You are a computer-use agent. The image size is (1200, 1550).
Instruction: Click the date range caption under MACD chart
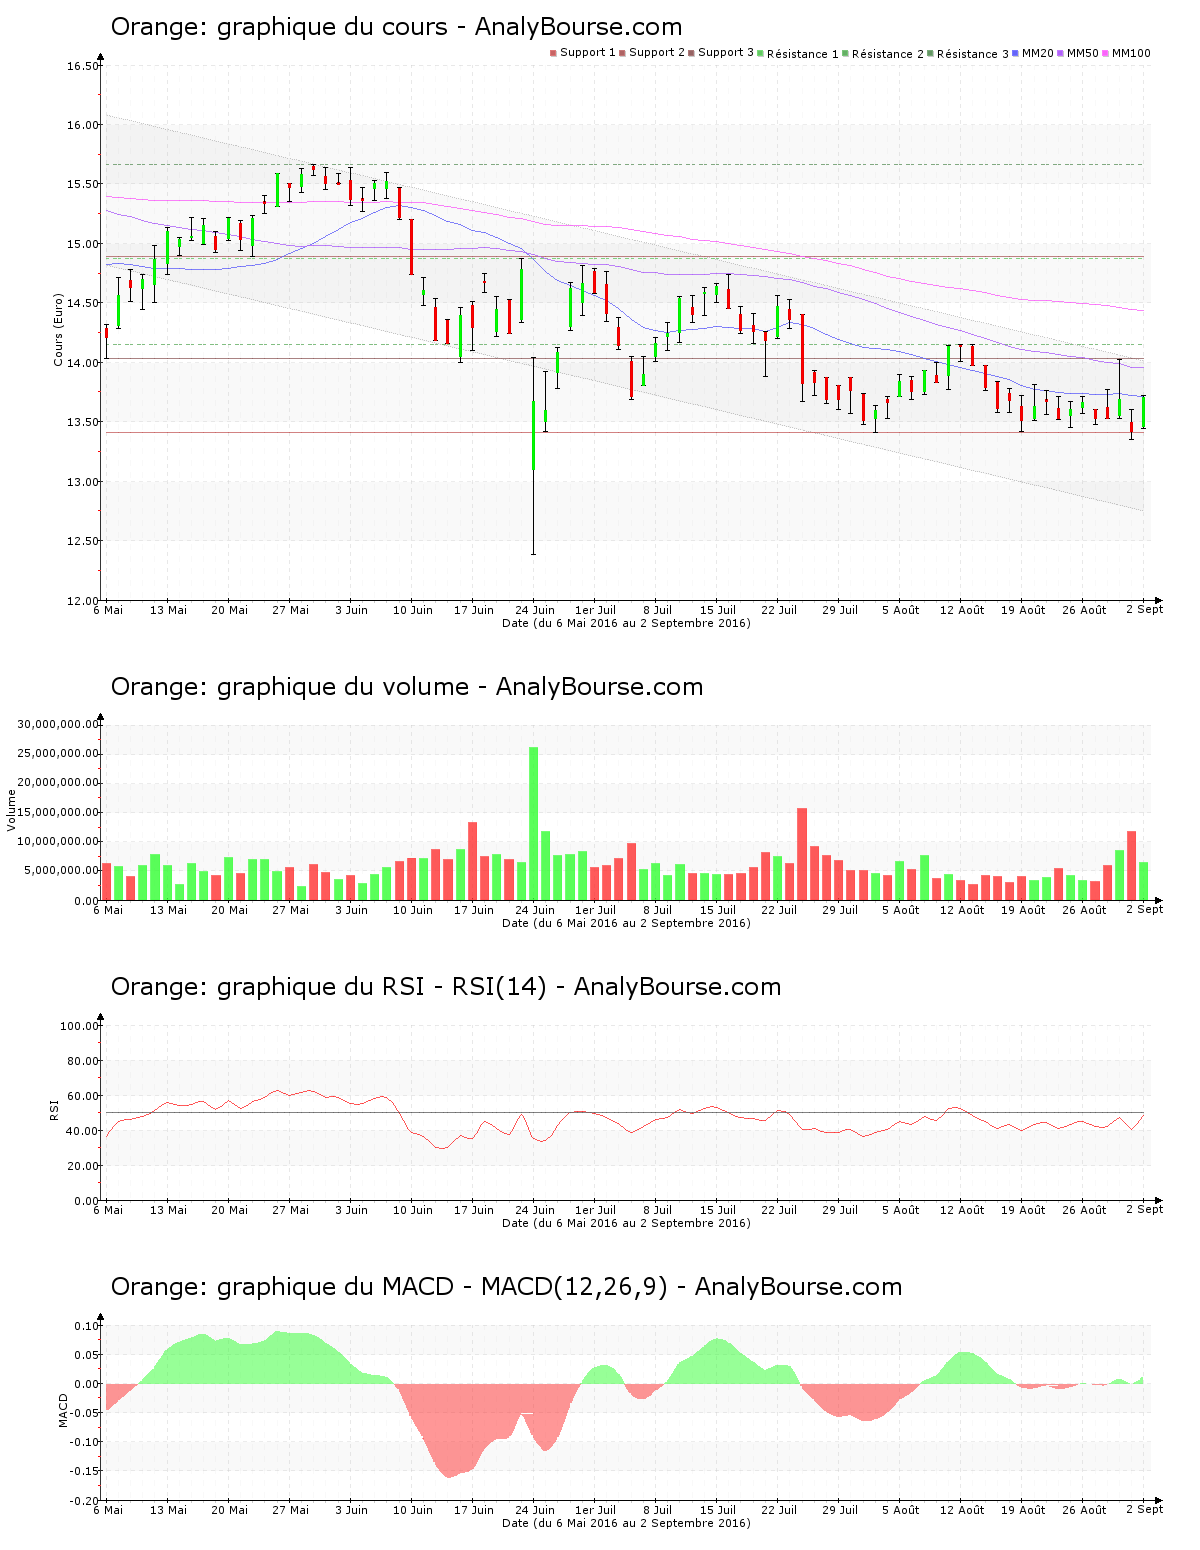[x=626, y=1523]
